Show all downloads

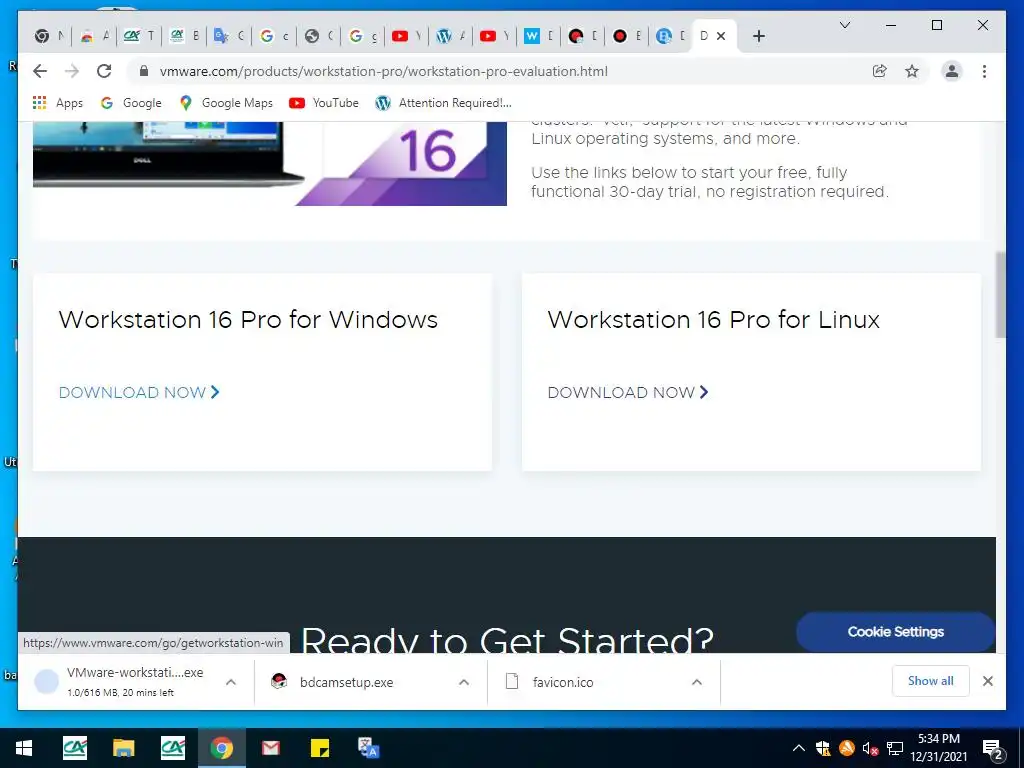pos(930,681)
